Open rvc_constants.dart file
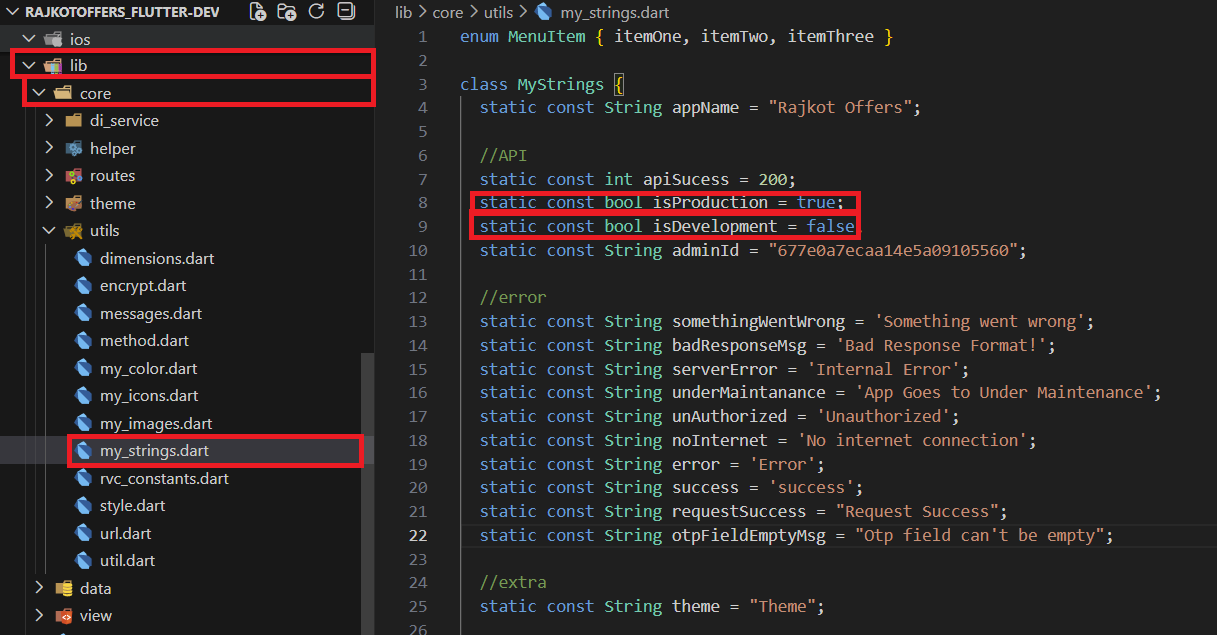Viewport: 1217px width, 635px height. coord(164,479)
